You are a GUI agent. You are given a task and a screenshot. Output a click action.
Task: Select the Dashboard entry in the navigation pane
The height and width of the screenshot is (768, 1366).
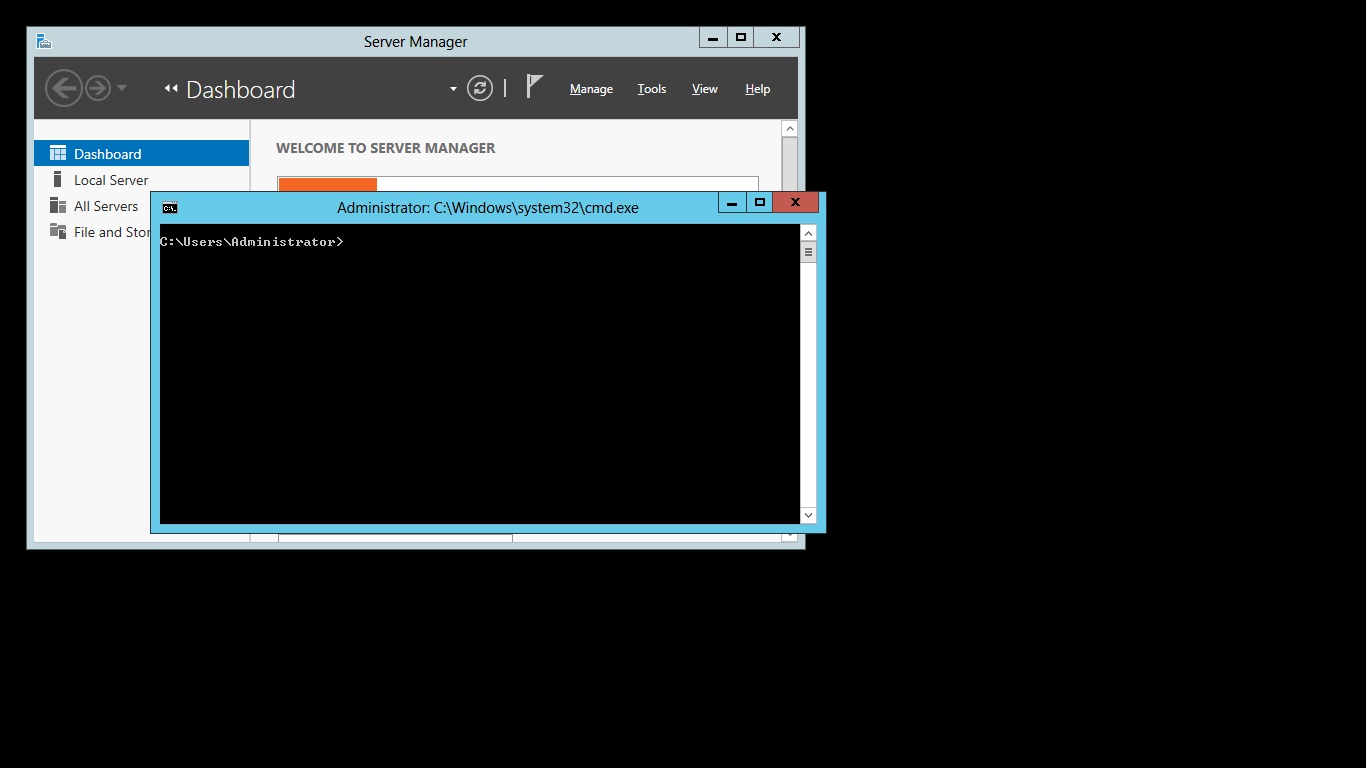(x=109, y=152)
